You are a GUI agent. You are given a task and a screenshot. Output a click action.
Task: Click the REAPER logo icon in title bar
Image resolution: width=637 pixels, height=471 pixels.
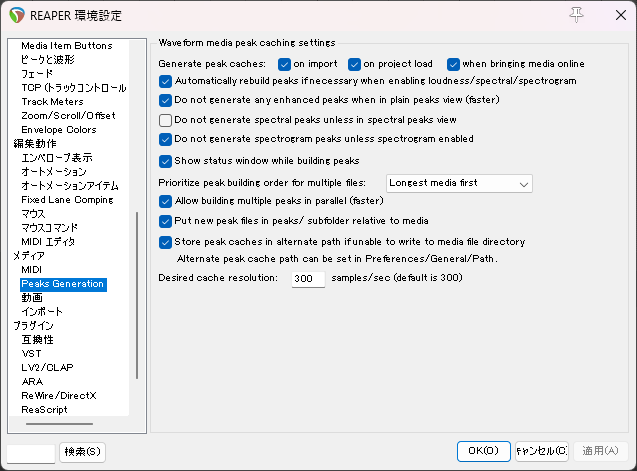click(17, 15)
